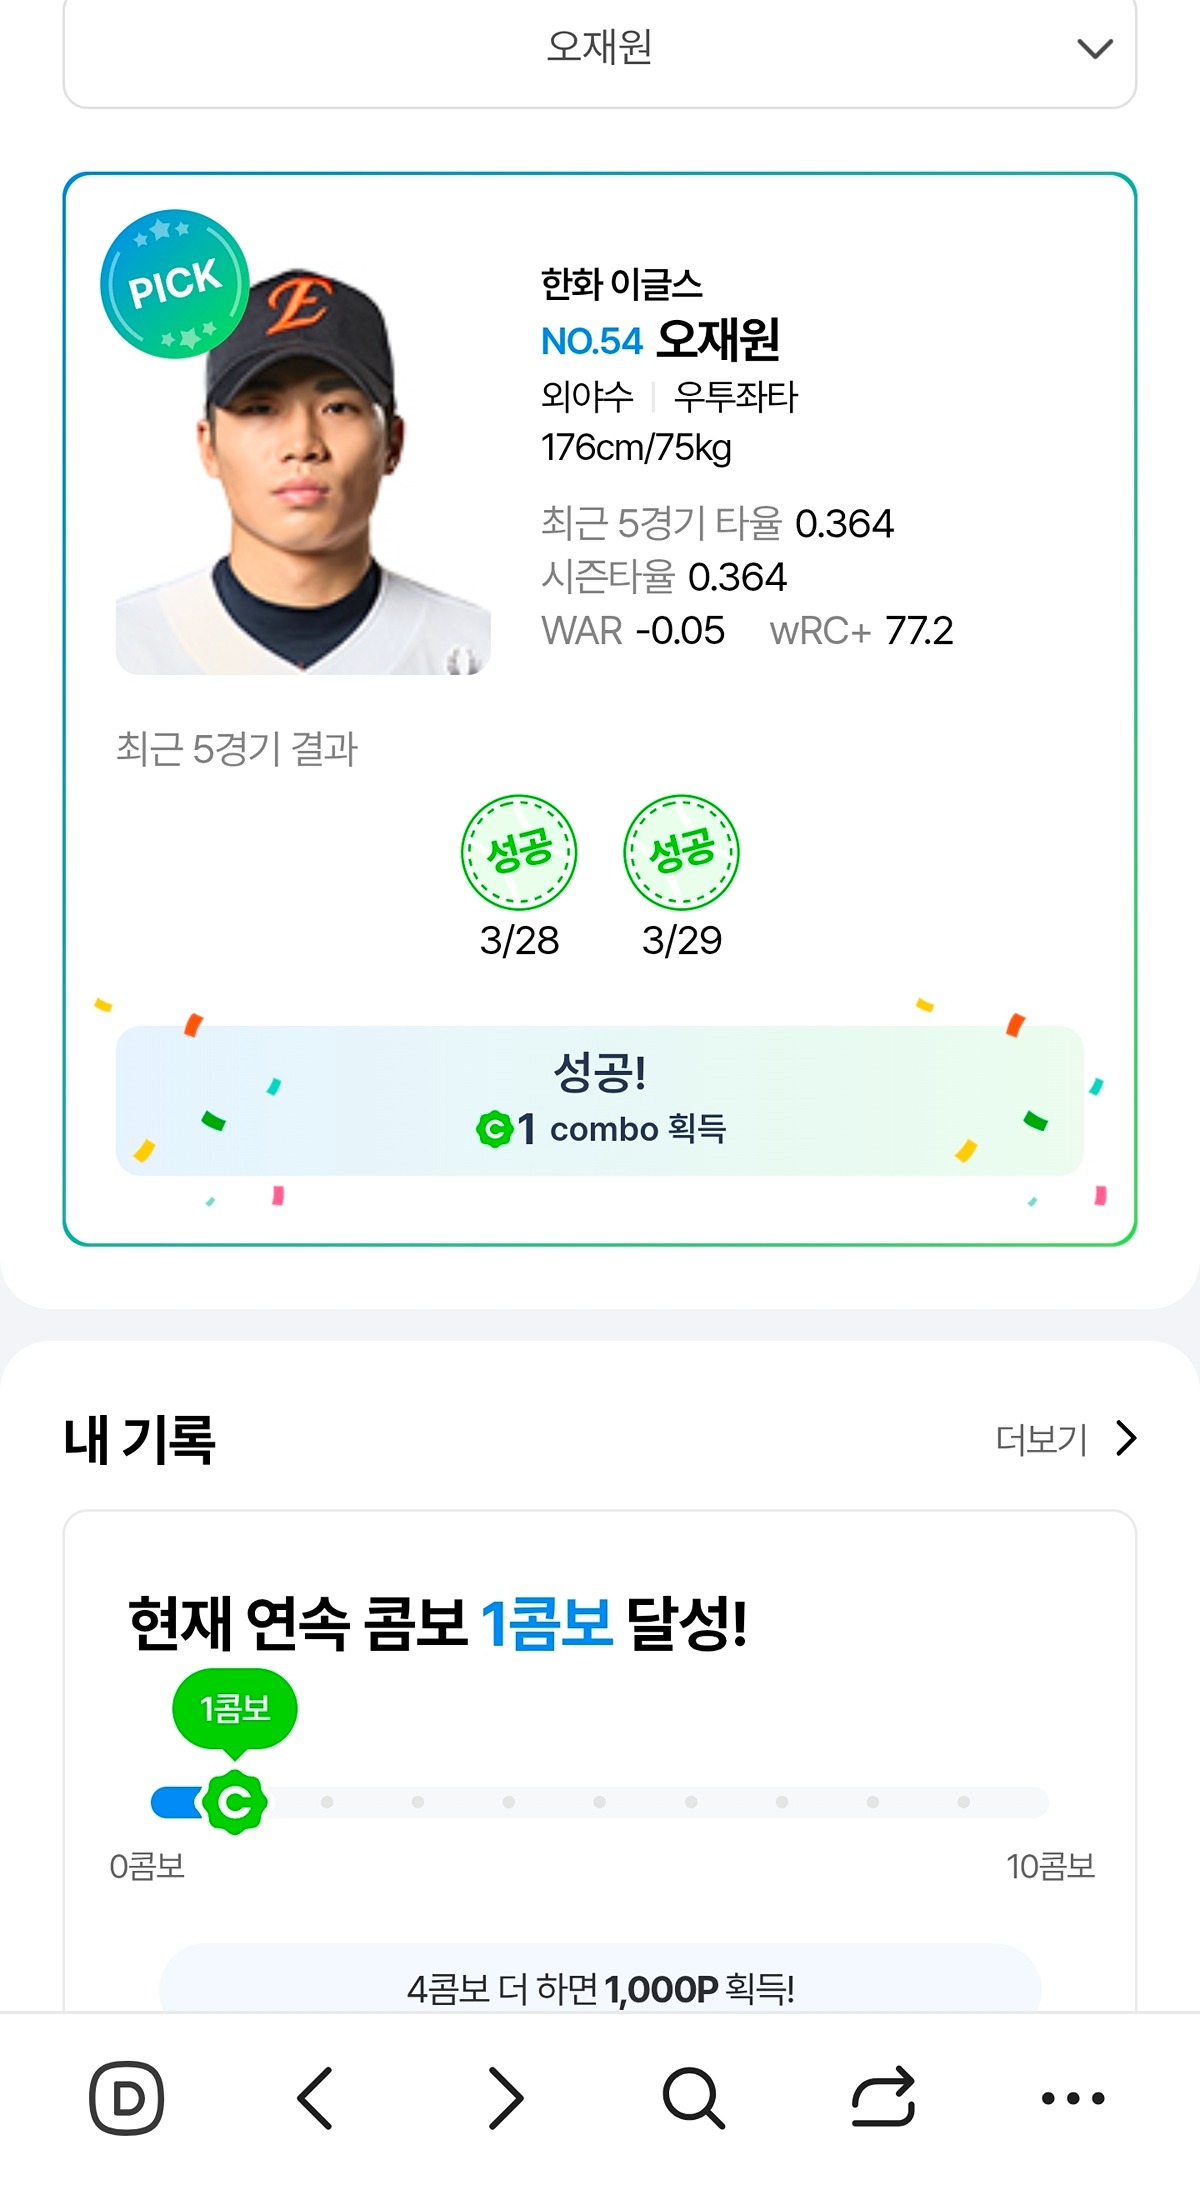Tap the 더보기 chevron arrow
This screenshot has width=1200, height=2185.
pos(1127,1438)
